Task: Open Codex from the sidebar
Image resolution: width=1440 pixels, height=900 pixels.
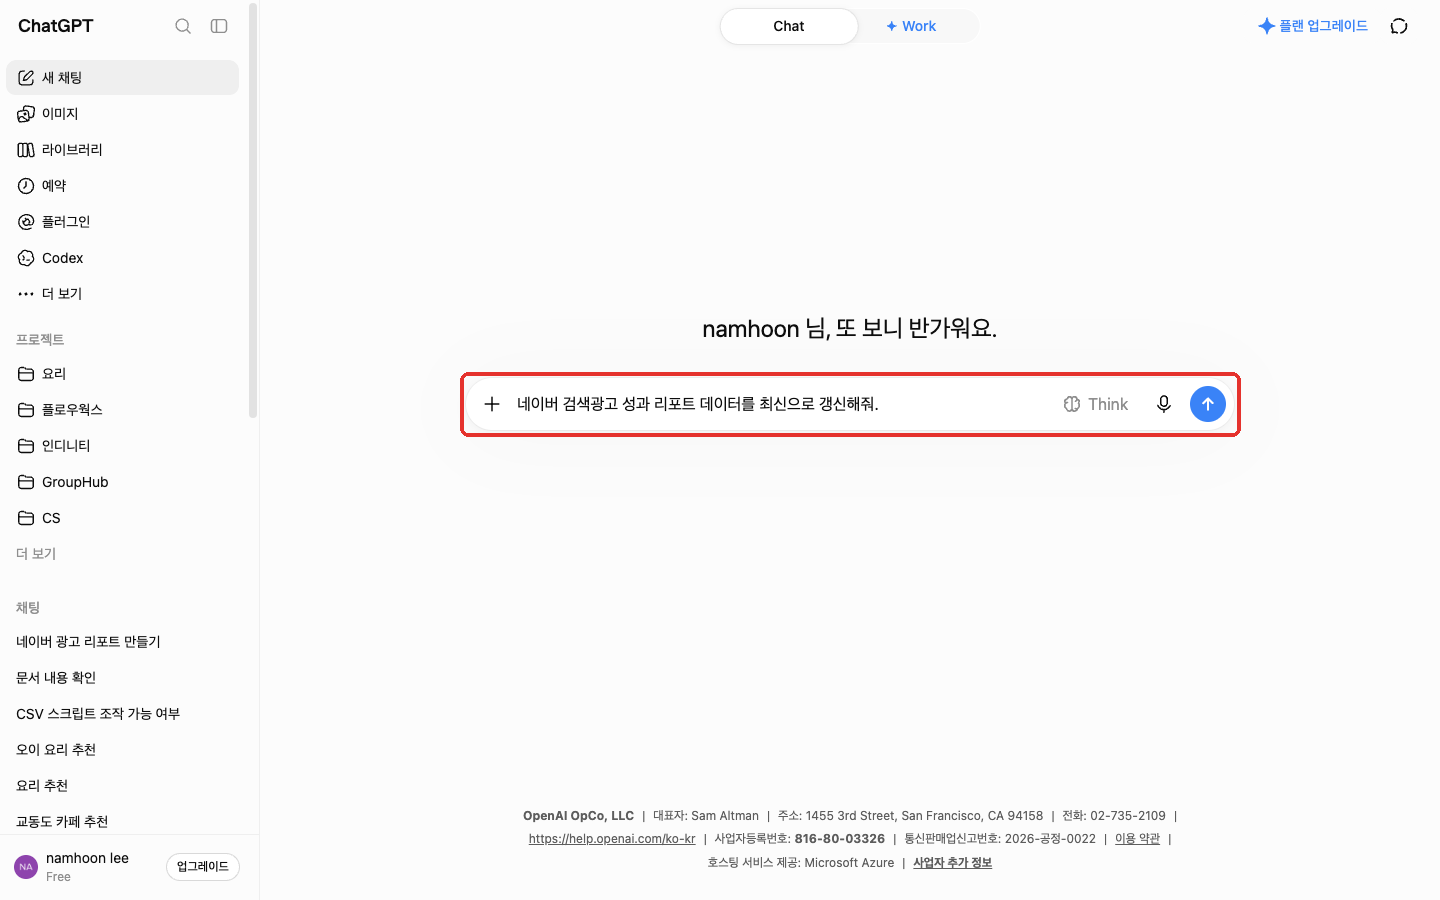Action: 122,258
